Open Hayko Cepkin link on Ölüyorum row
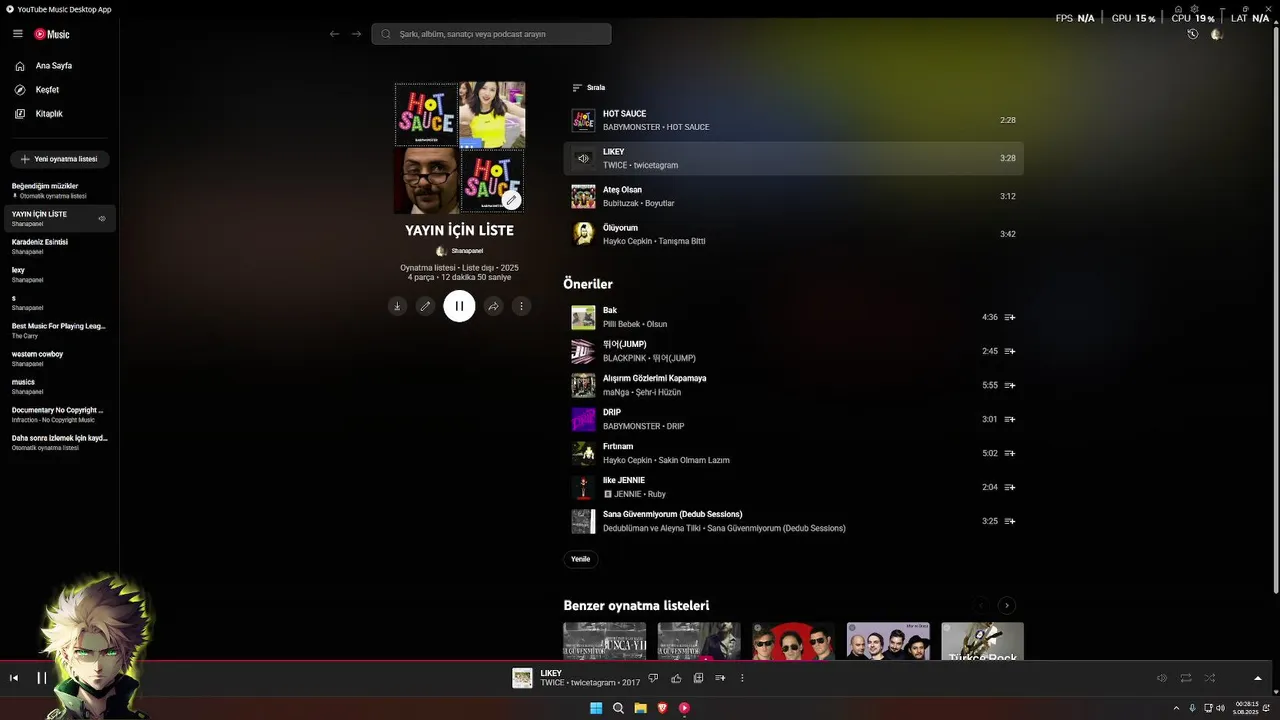Screen dimensions: 1280x720 pos(627,241)
